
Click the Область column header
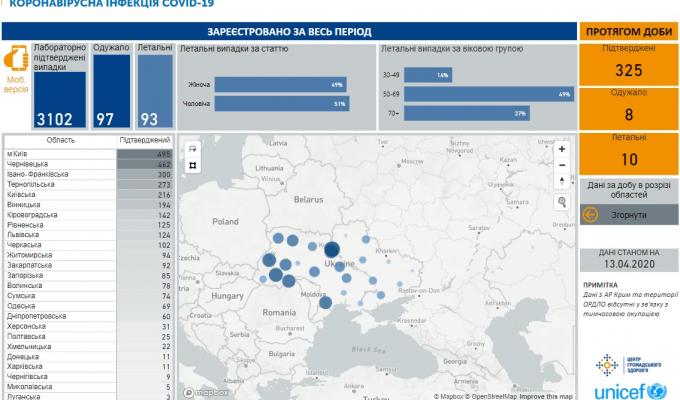click(x=61, y=140)
